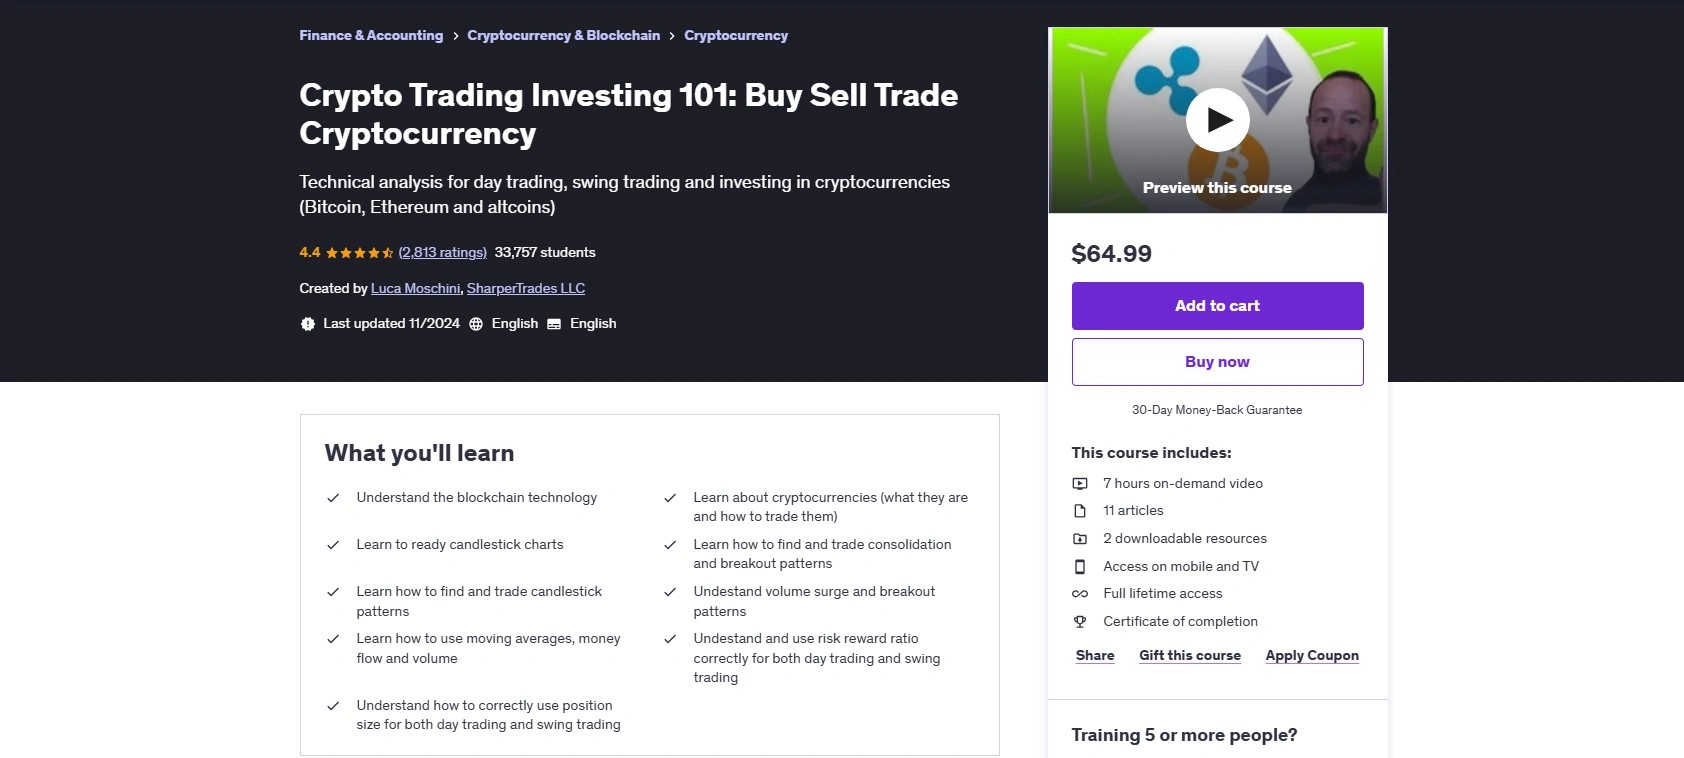
Task: Click the certificate trophy icon
Action: click(1080, 622)
